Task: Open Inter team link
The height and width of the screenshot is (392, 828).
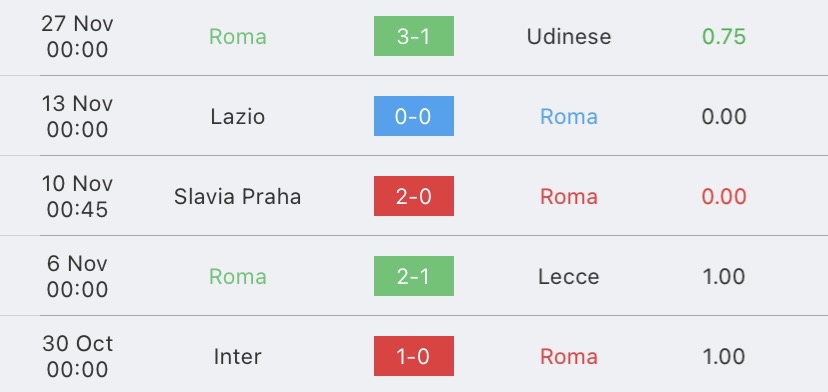Action: point(238,357)
